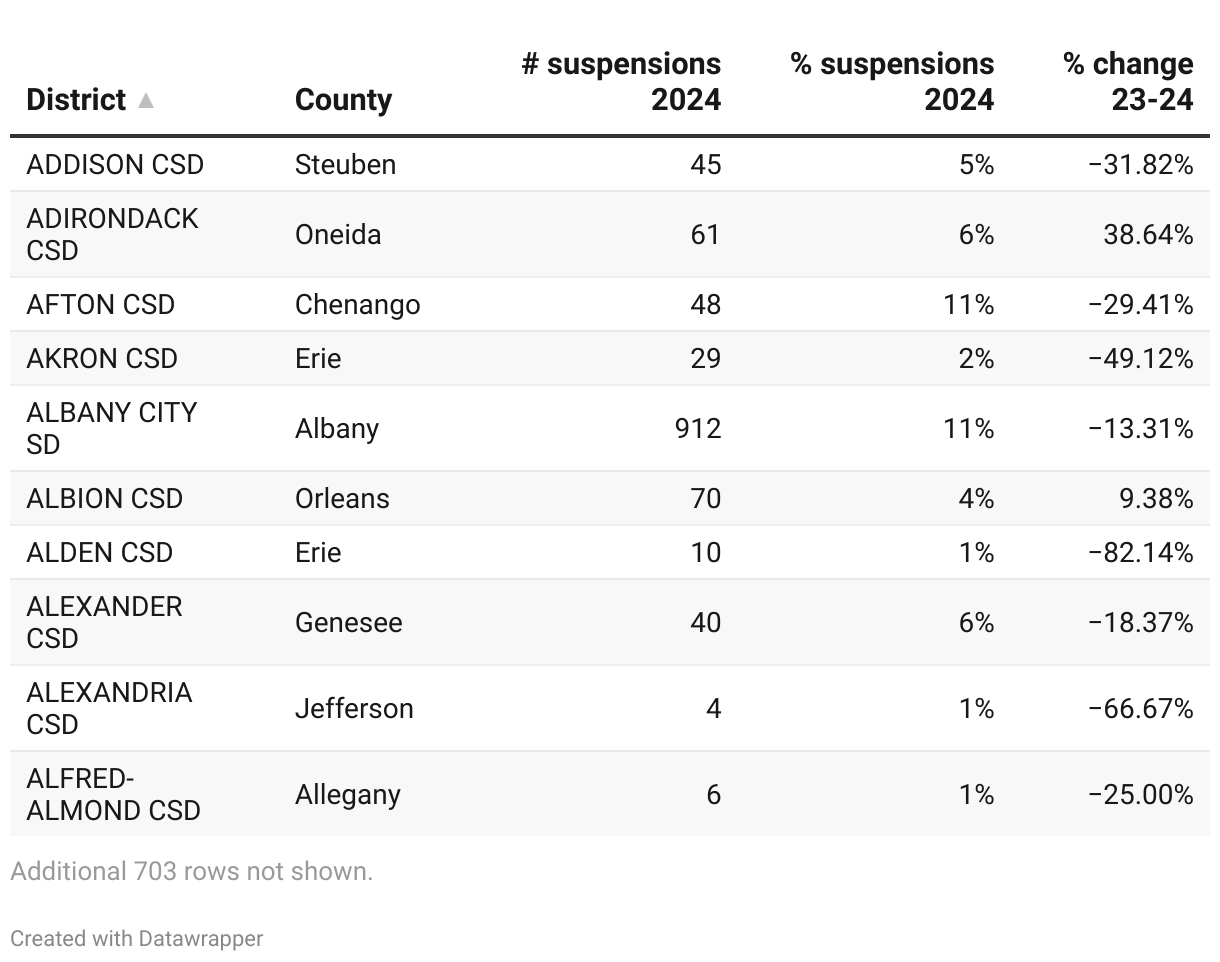Select the ADDISON CSD district cell
1220x962 pixels.
pos(115,164)
